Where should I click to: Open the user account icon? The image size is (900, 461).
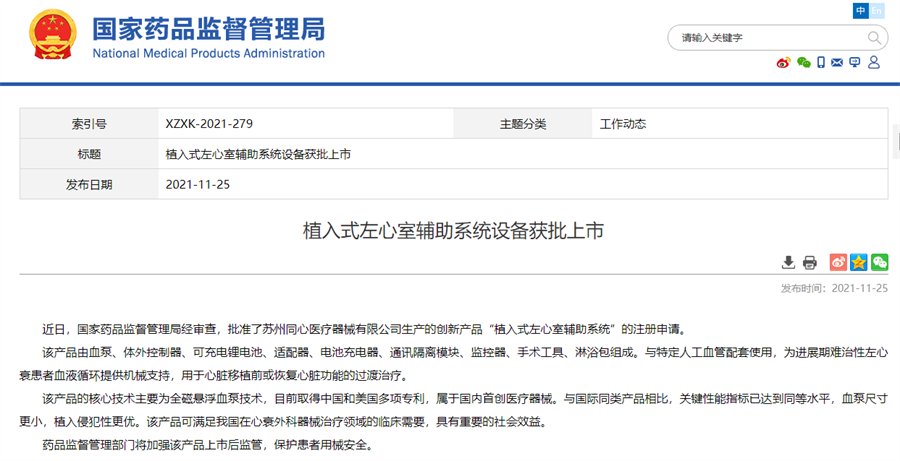coord(873,62)
